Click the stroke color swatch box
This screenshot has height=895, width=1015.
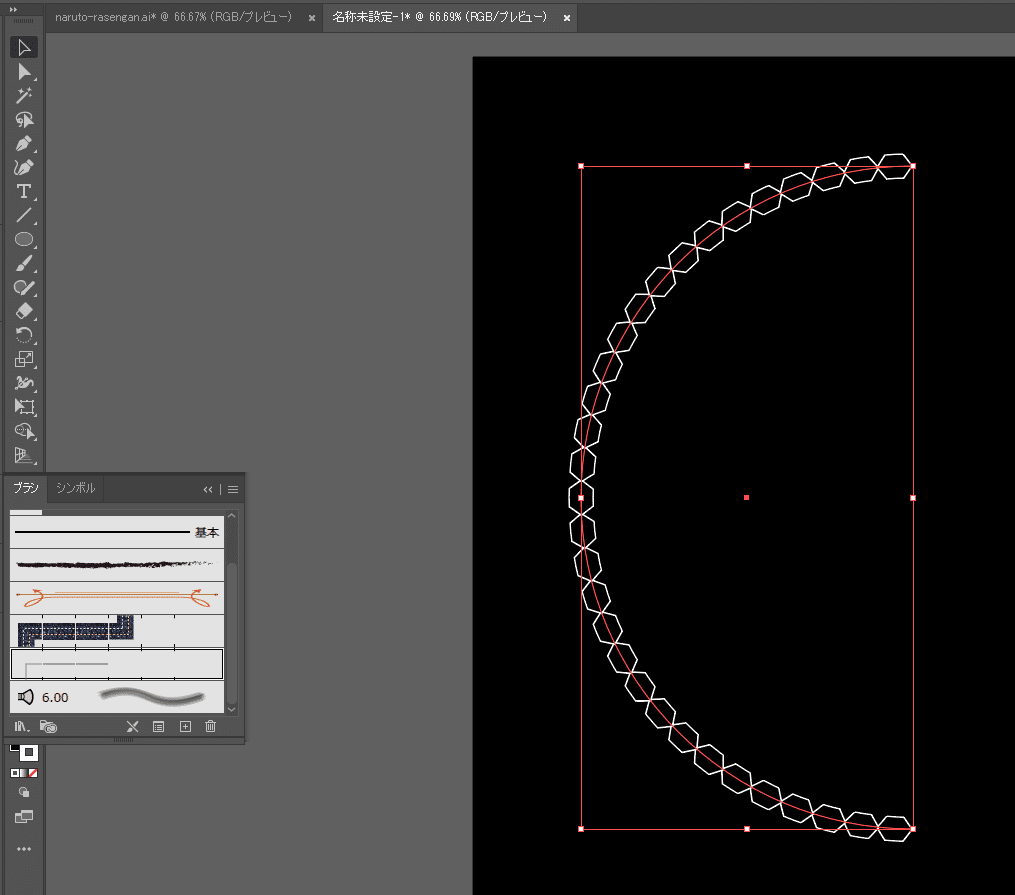point(29,752)
